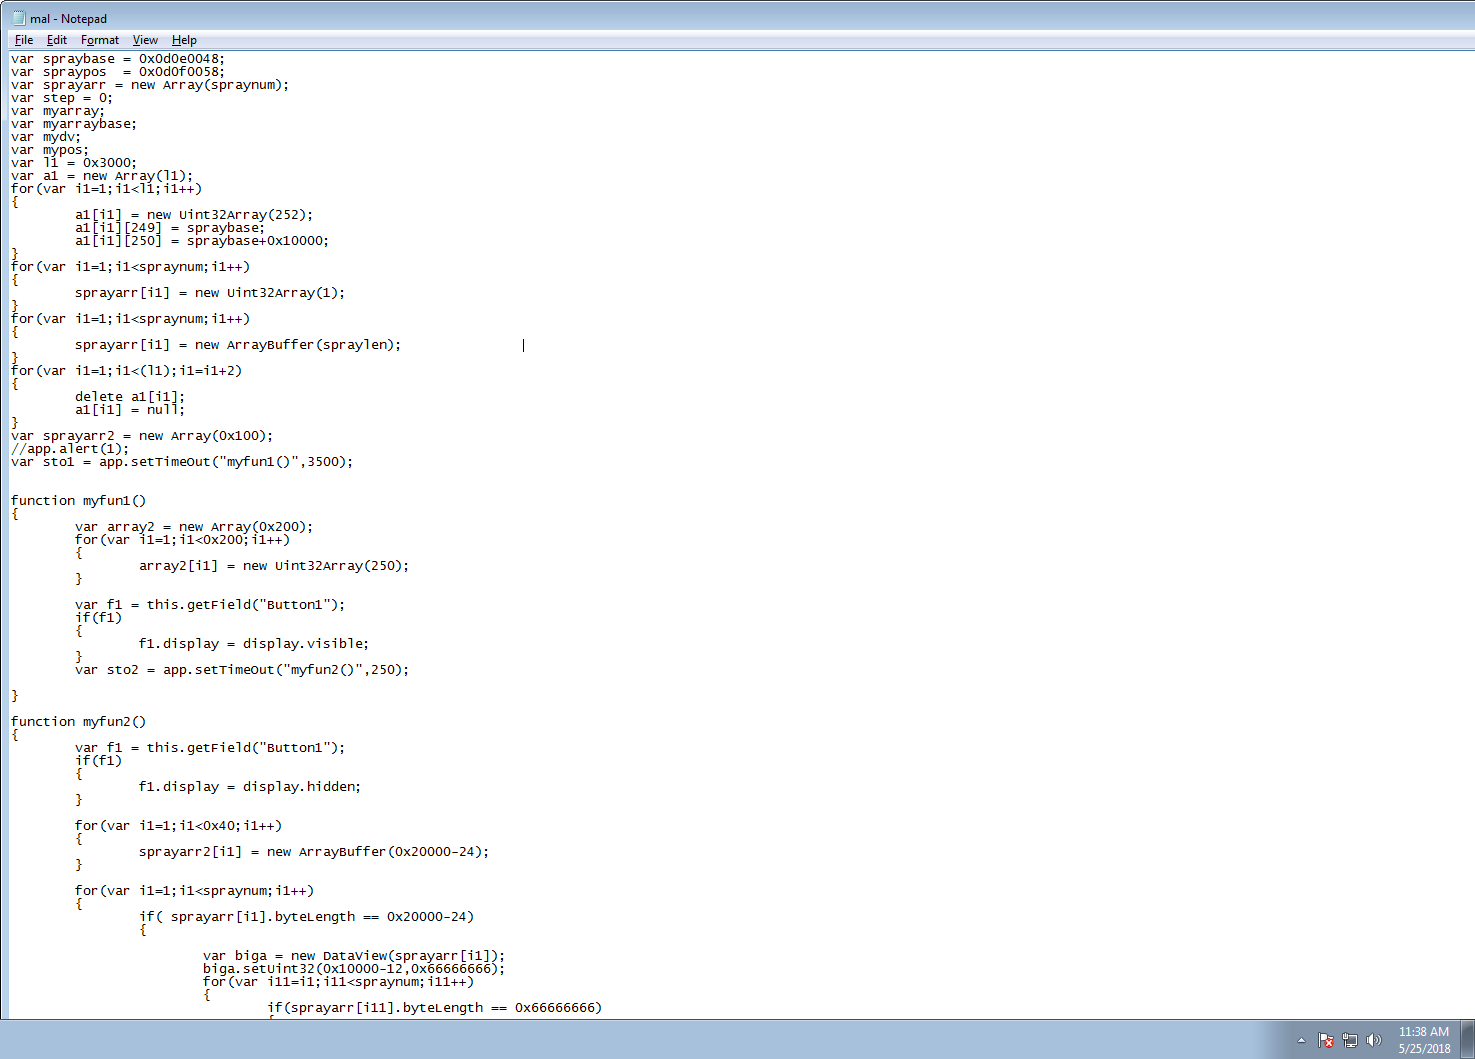This screenshot has height=1059, width=1475.
Task: Open the Format menu
Action: (x=100, y=40)
